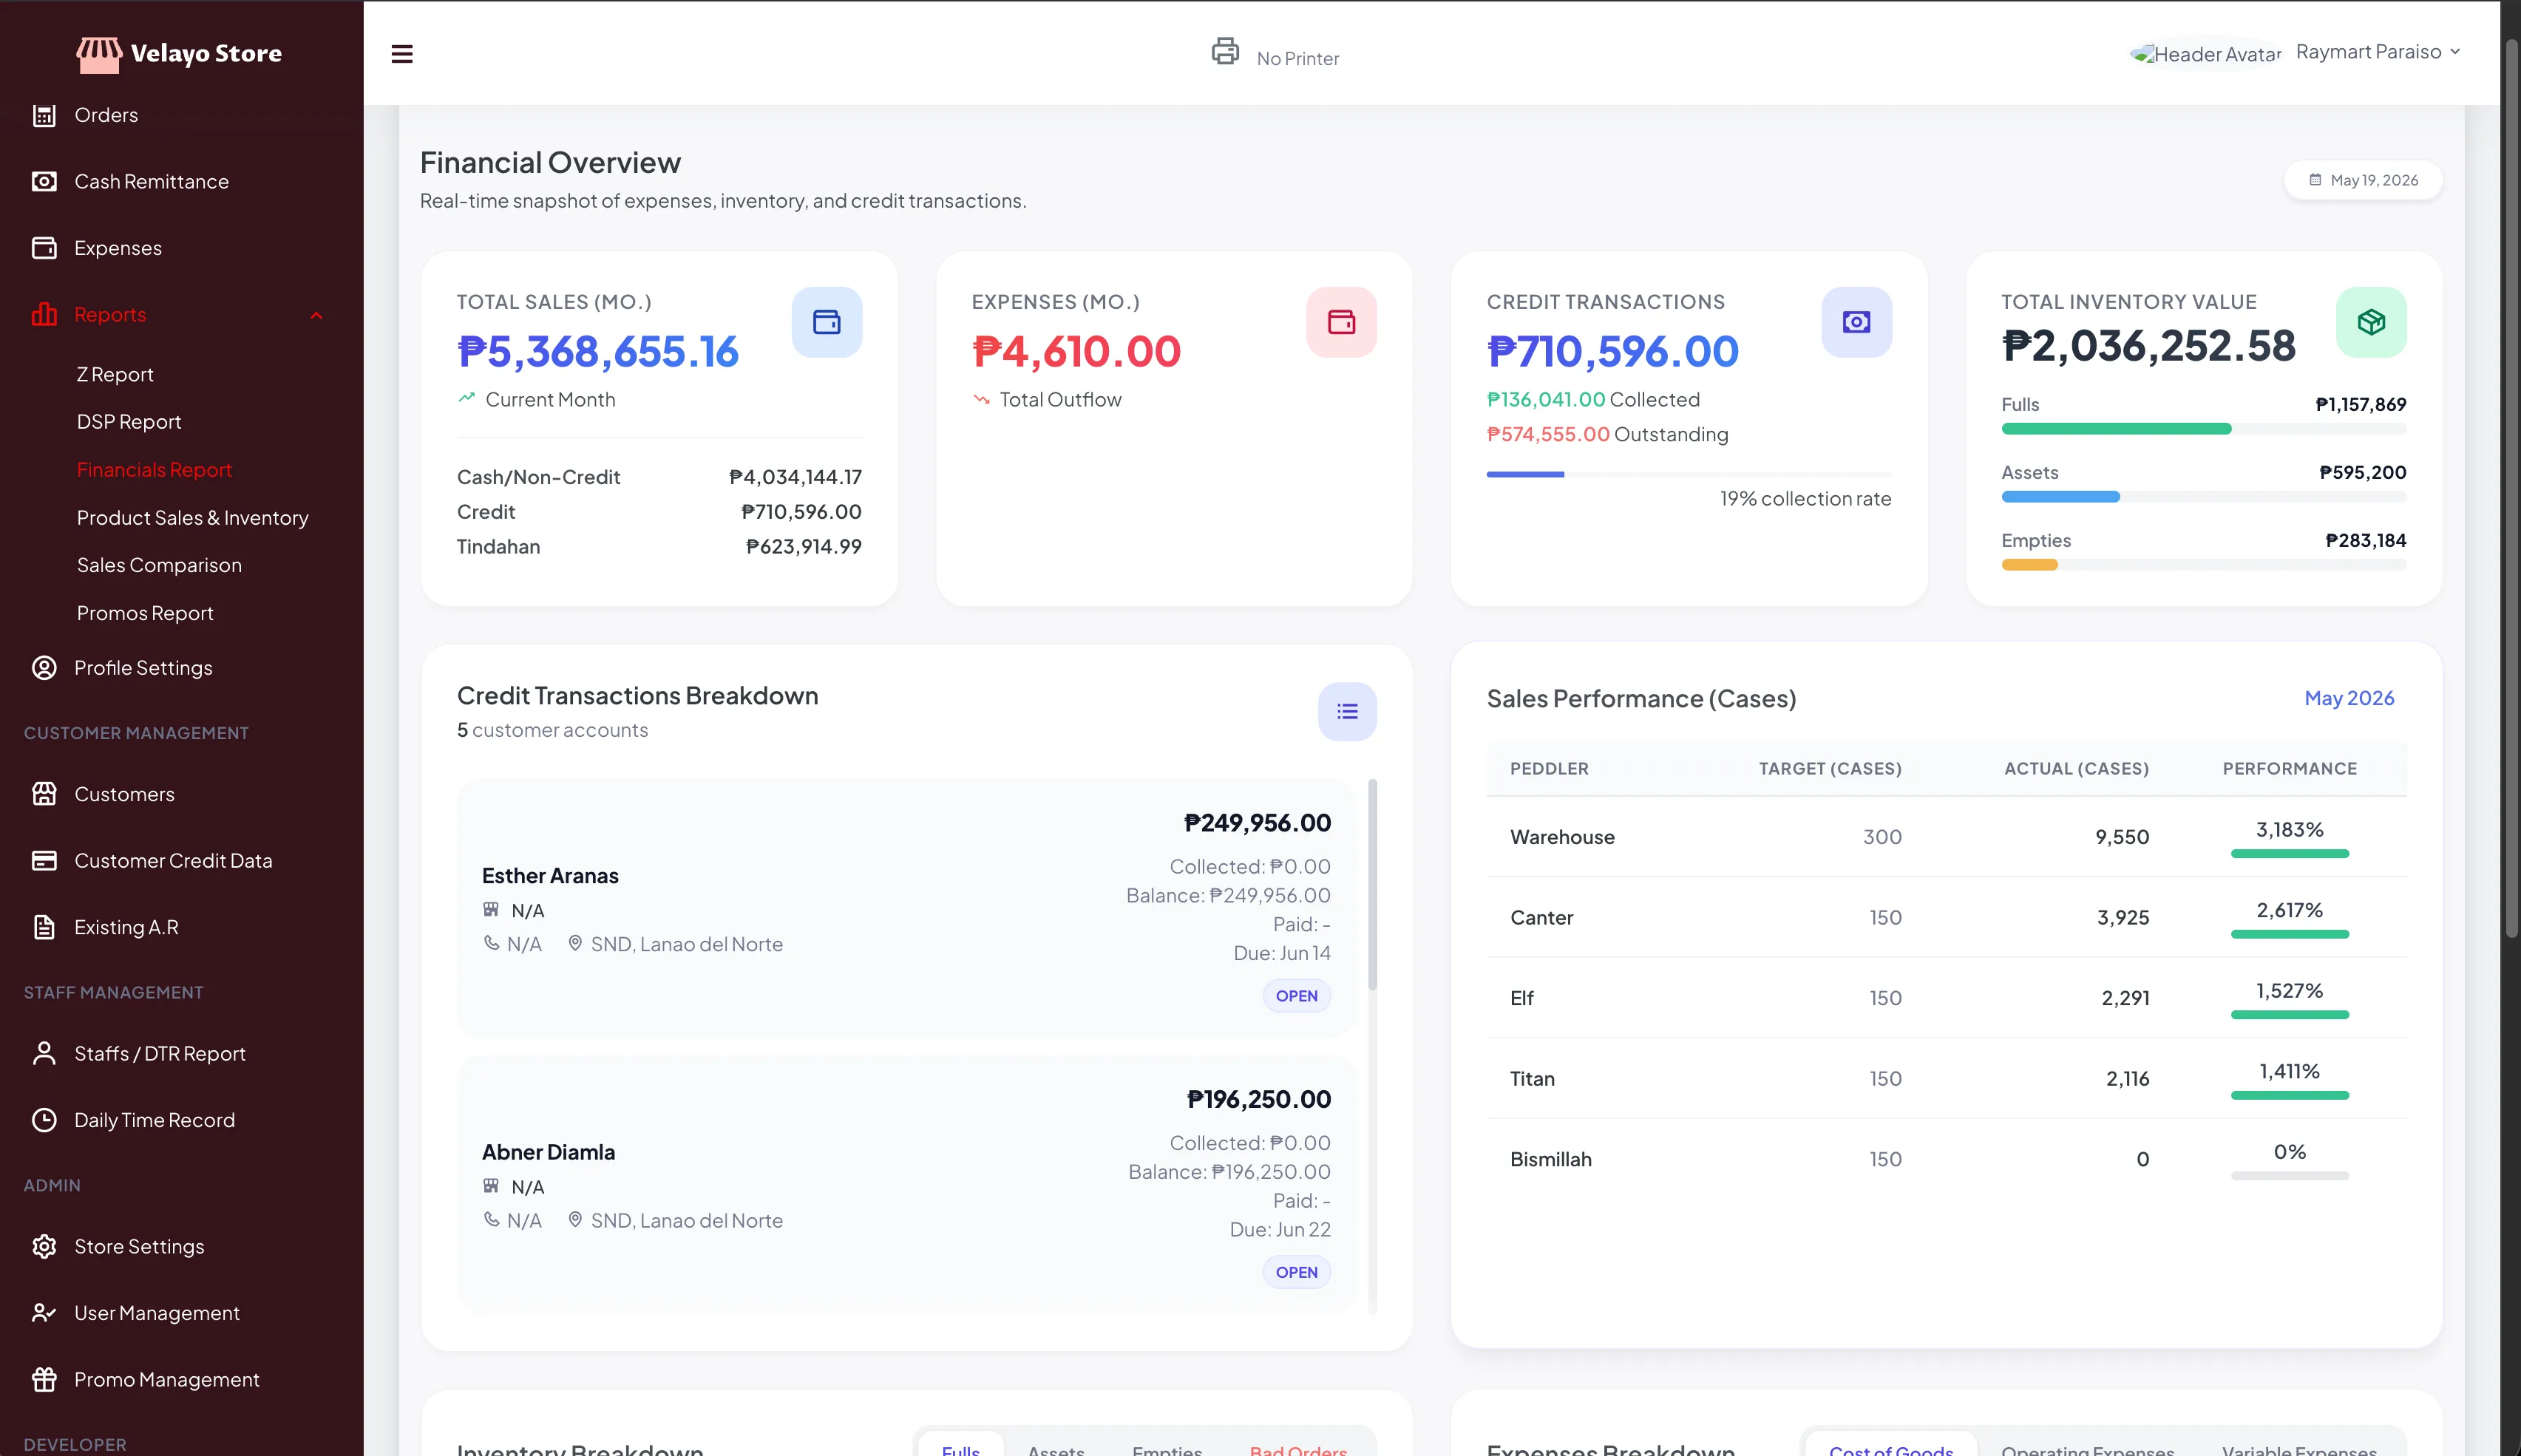This screenshot has width=2521, height=1456.
Task: Click the Velayo Store logo icon
Action: click(x=99, y=54)
